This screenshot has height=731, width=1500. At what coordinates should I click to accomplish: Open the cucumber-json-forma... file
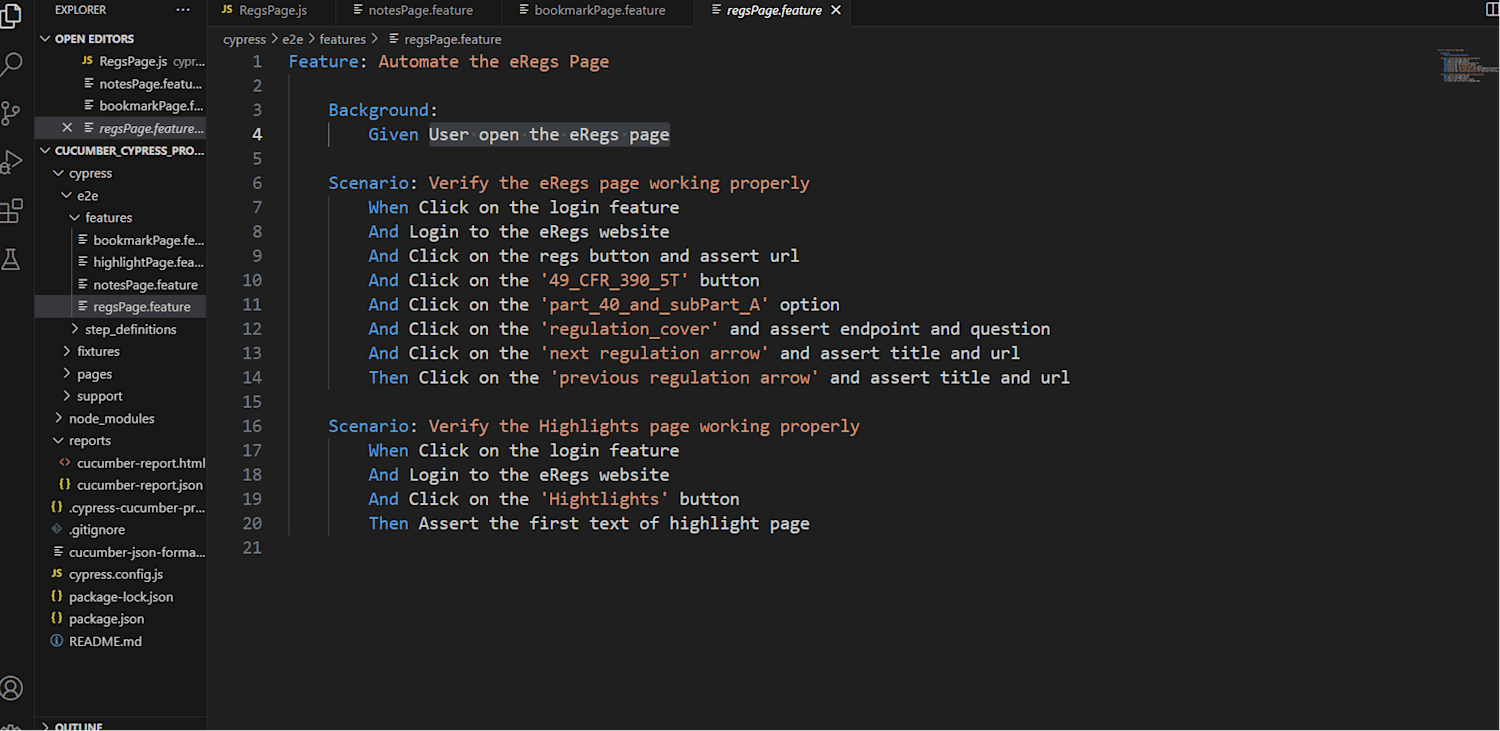136,552
